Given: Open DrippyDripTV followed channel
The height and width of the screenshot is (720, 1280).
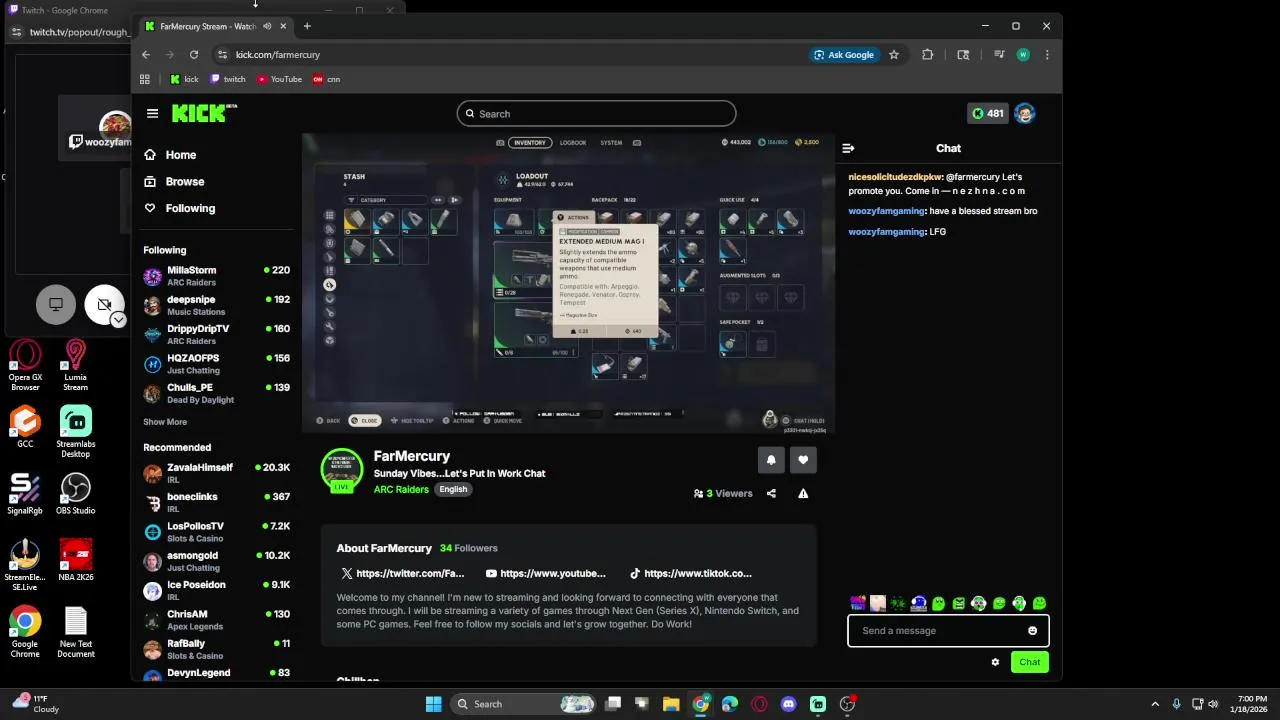Looking at the screenshot, I should coord(216,334).
